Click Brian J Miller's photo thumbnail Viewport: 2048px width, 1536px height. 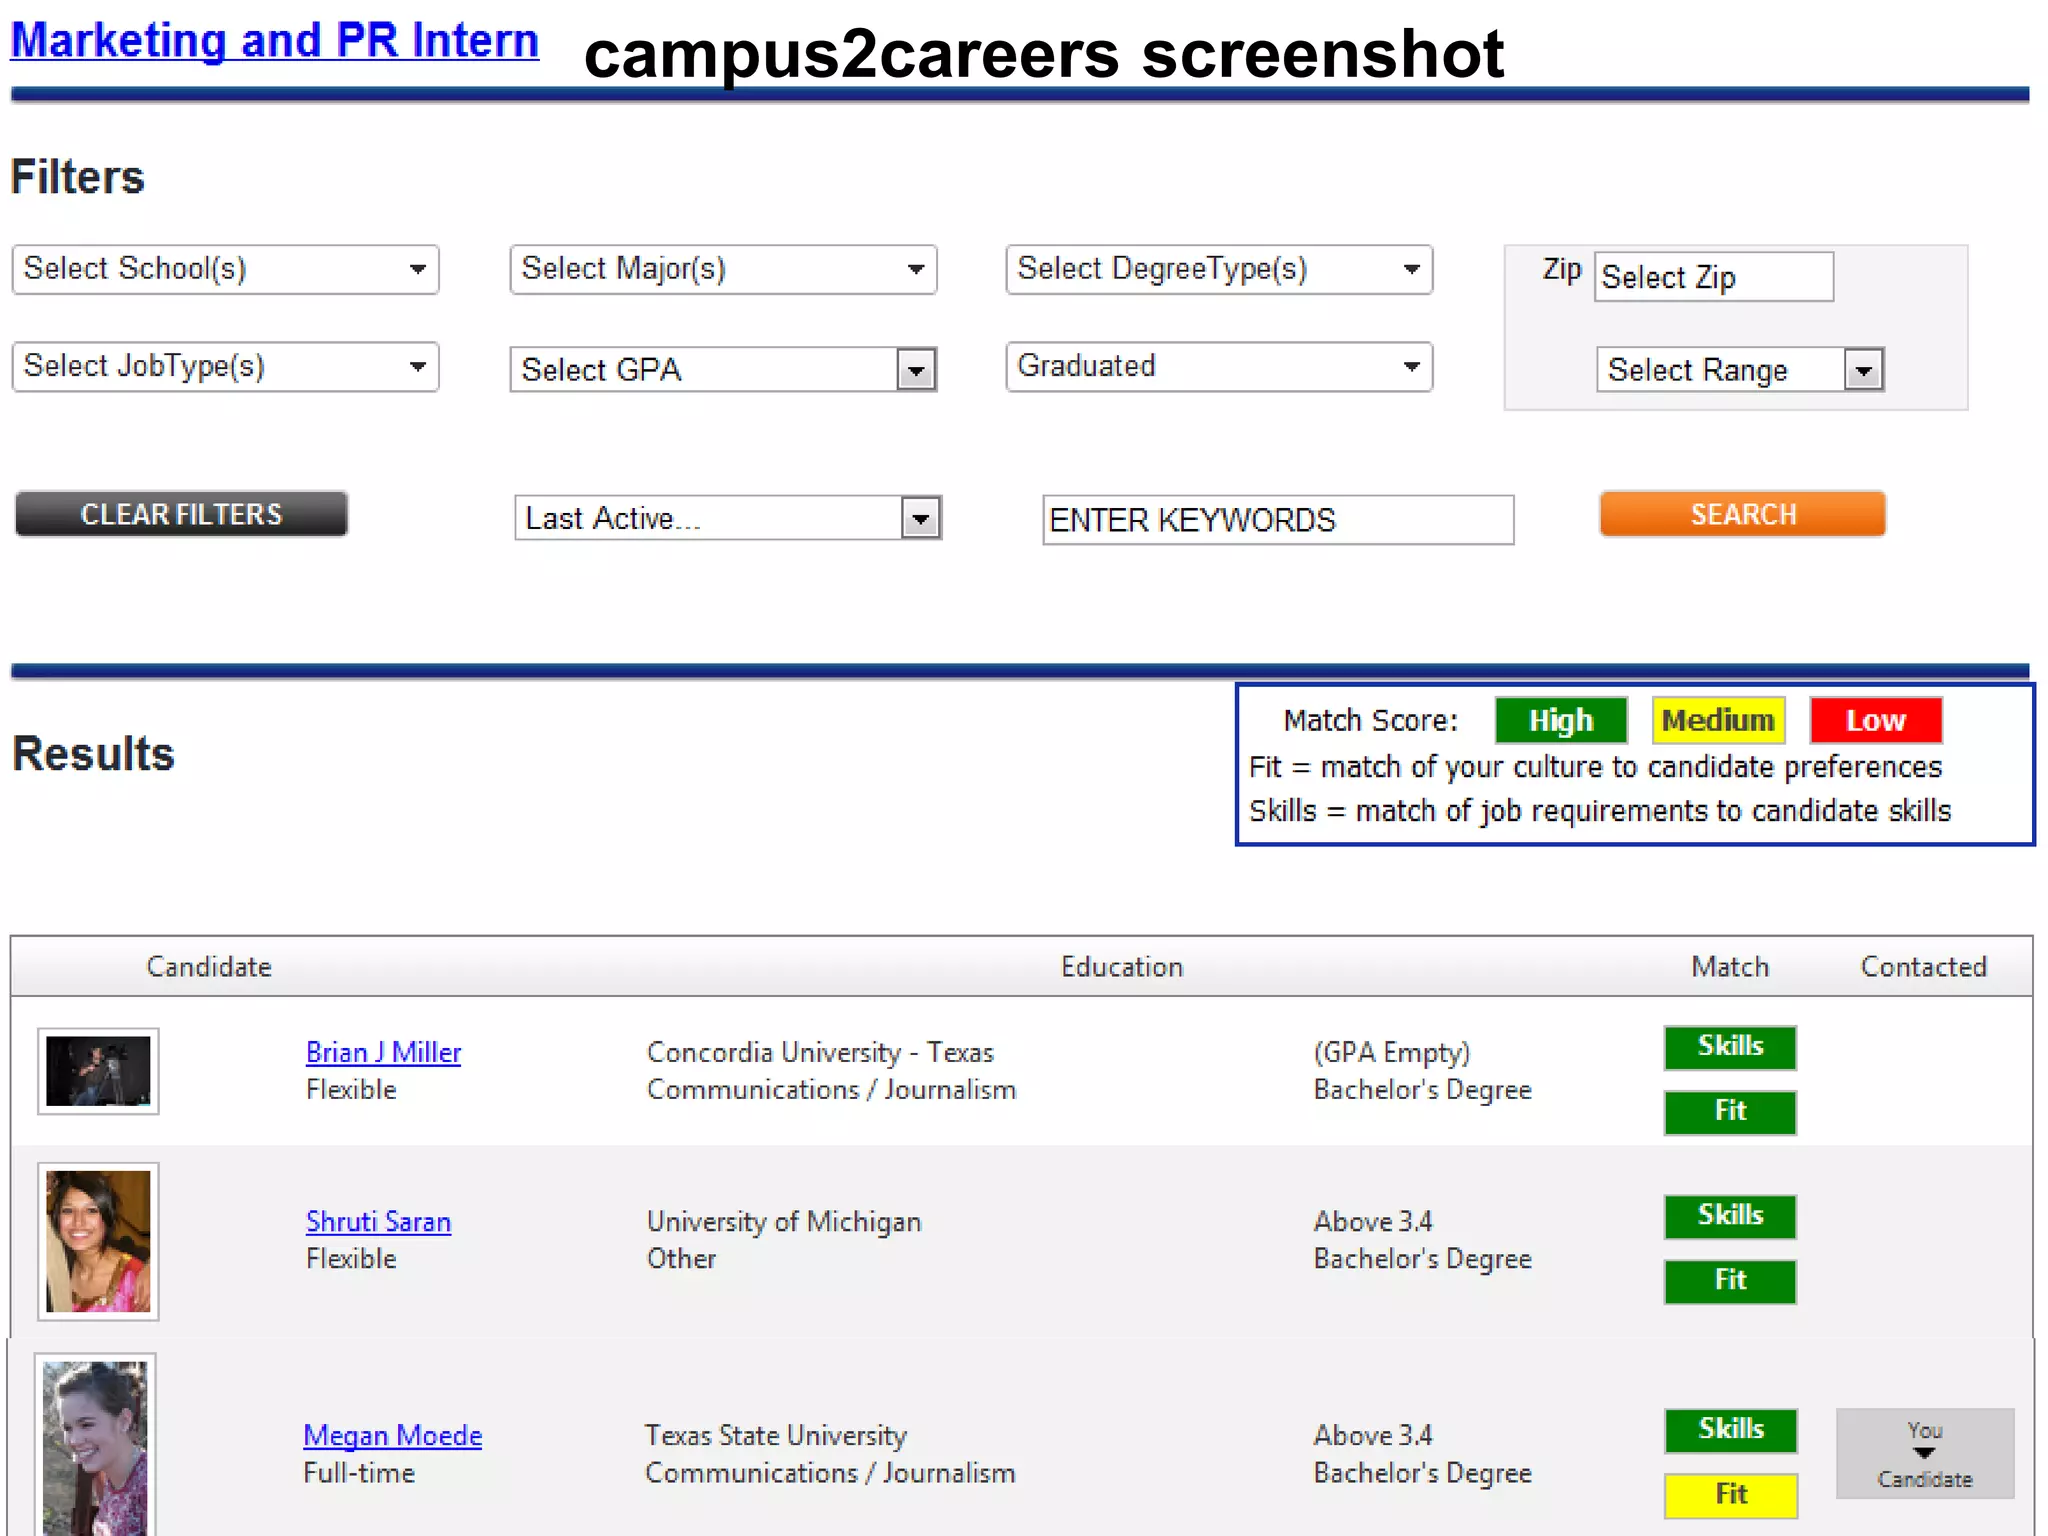tap(98, 1071)
